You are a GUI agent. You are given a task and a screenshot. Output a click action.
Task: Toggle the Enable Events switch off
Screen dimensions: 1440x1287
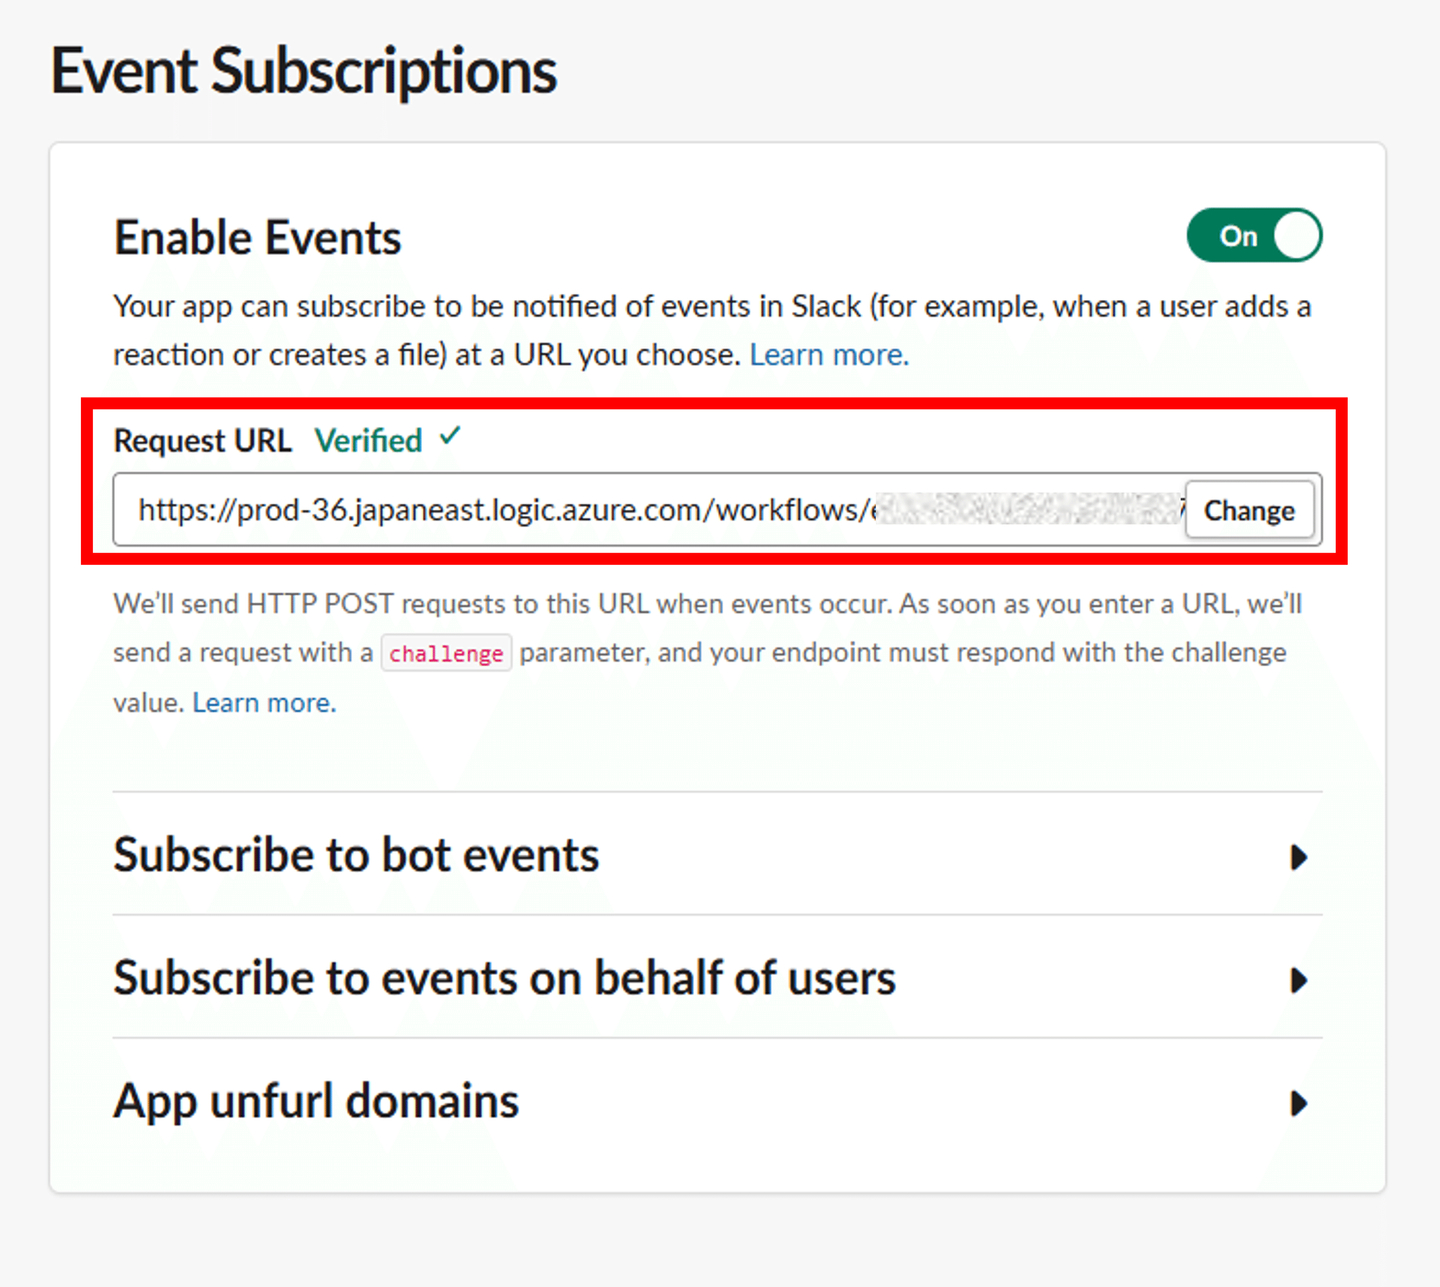[1253, 236]
